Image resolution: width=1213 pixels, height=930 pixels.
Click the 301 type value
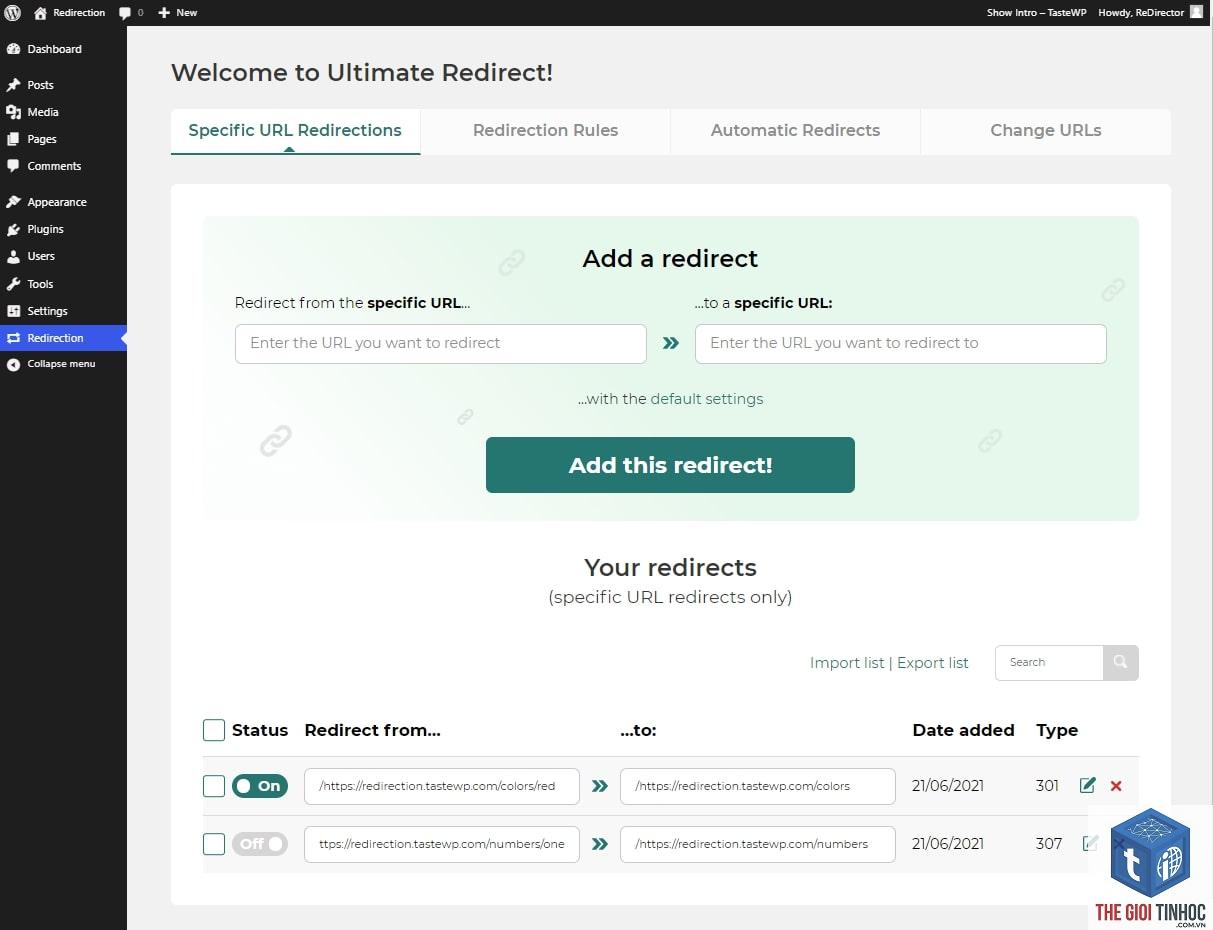coord(1047,786)
